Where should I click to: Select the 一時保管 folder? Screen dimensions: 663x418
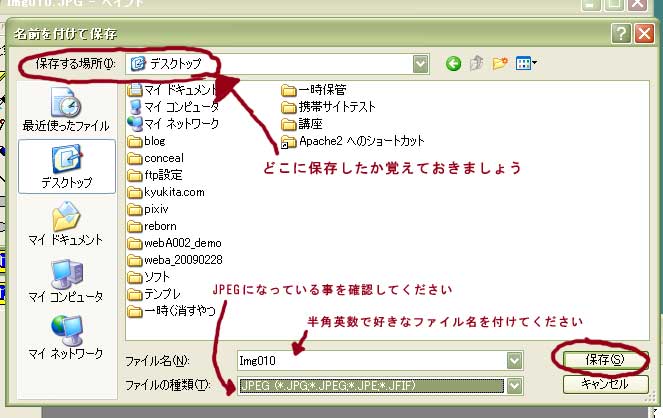pos(314,90)
